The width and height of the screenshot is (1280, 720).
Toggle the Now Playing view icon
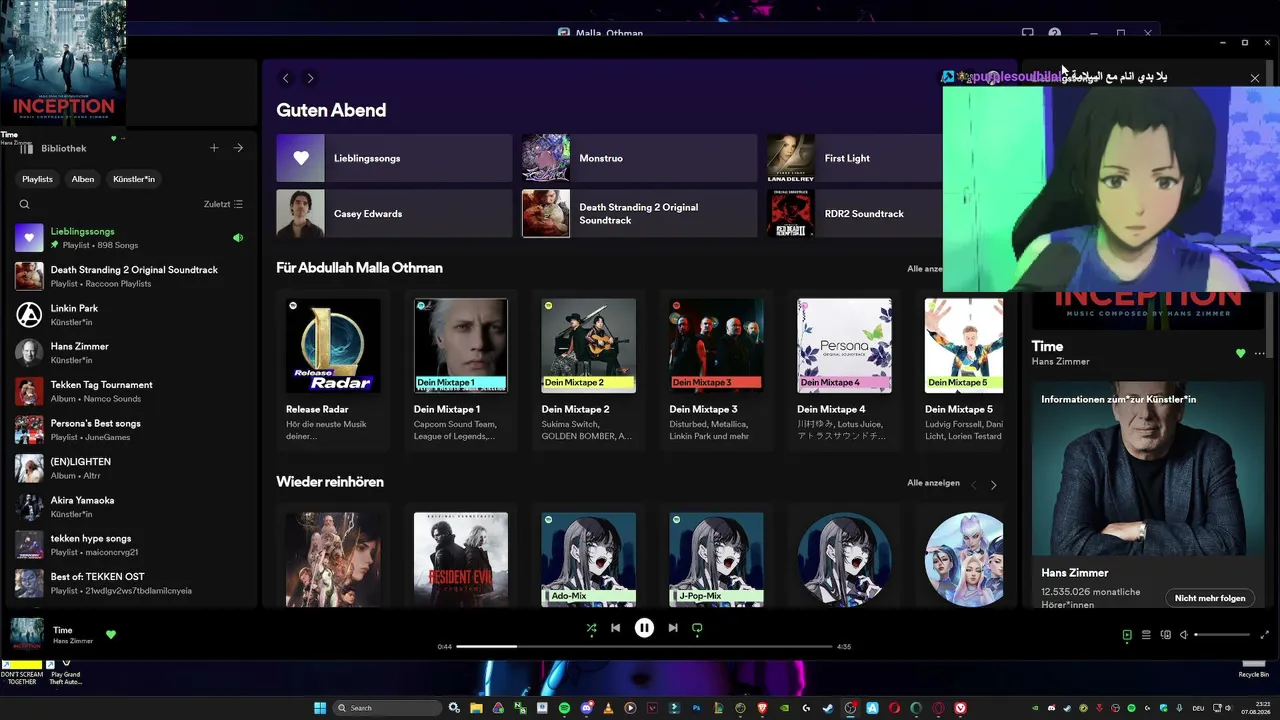1127,635
